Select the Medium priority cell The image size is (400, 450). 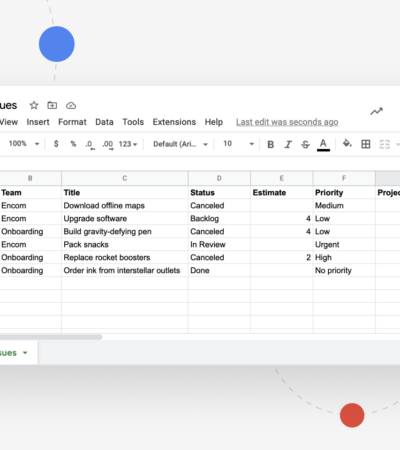click(344, 205)
